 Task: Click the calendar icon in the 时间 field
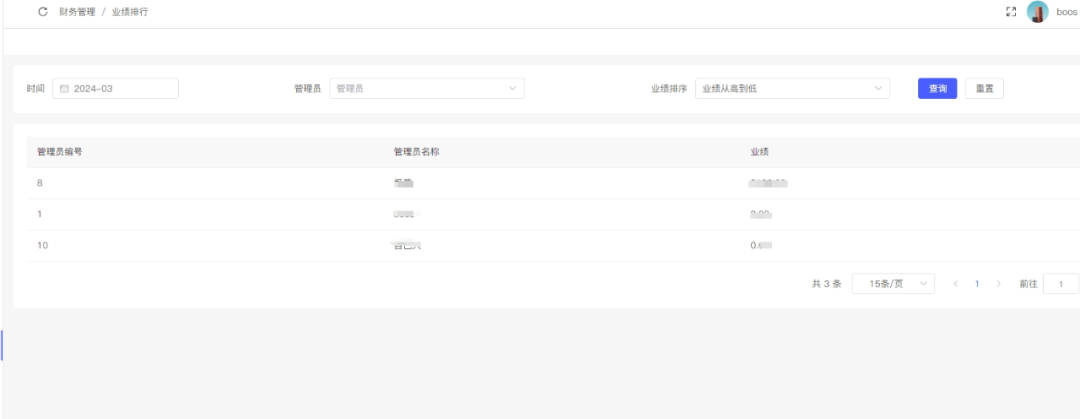pos(65,89)
